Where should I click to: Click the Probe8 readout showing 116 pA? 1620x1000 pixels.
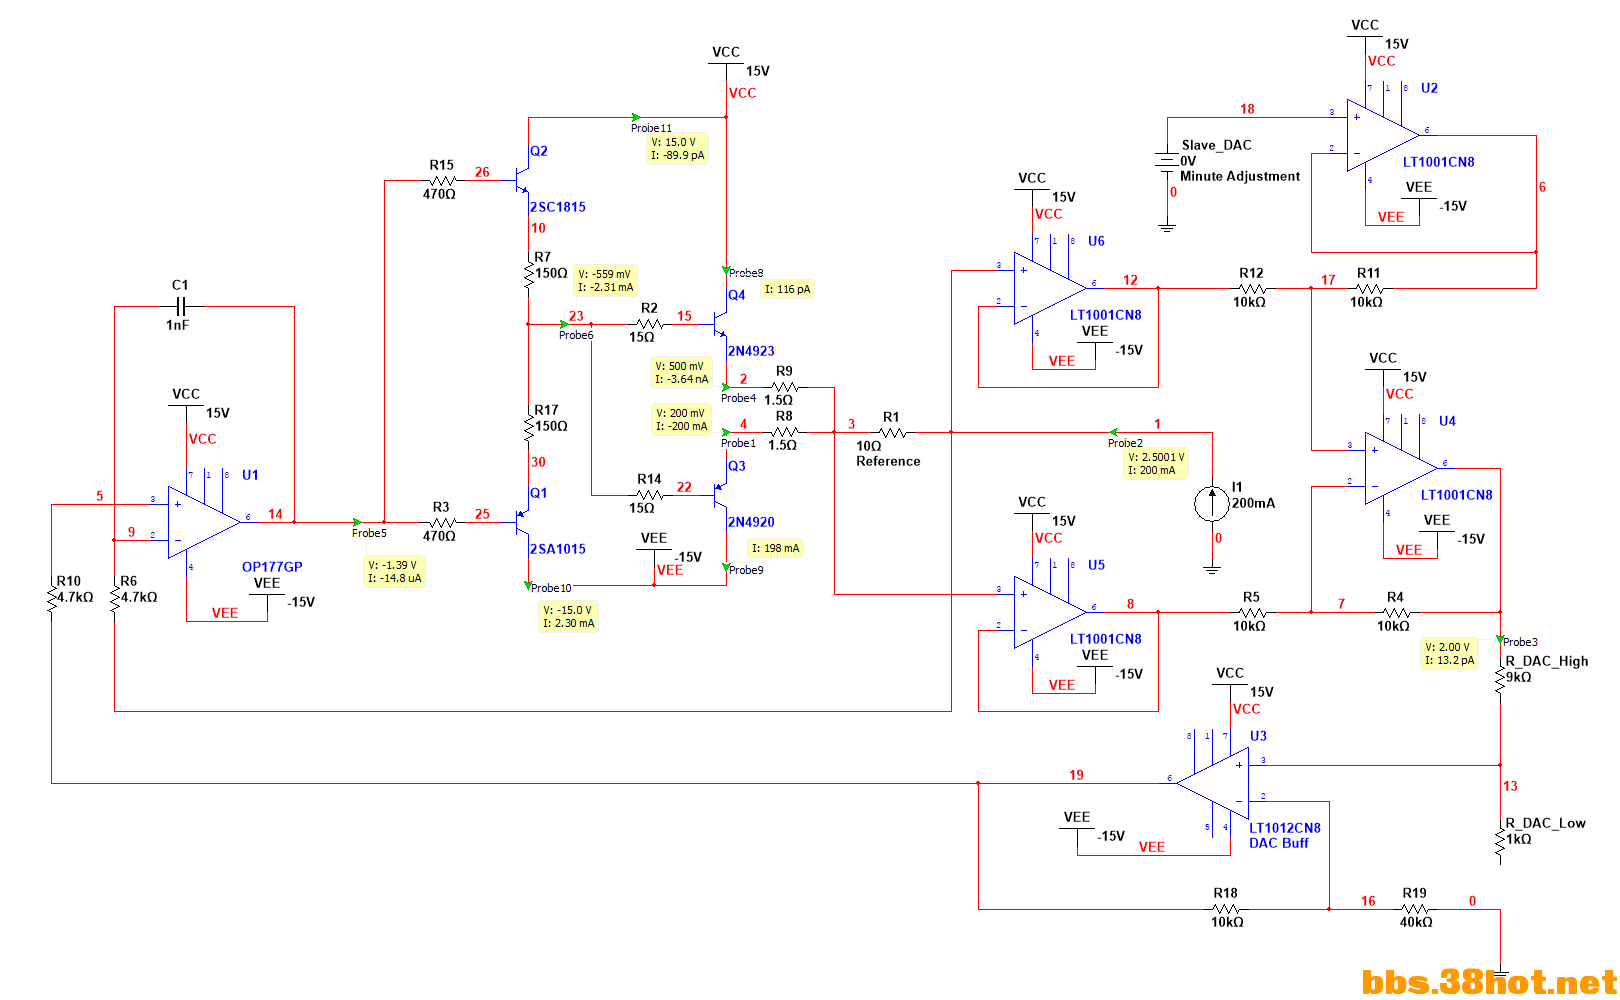(788, 289)
